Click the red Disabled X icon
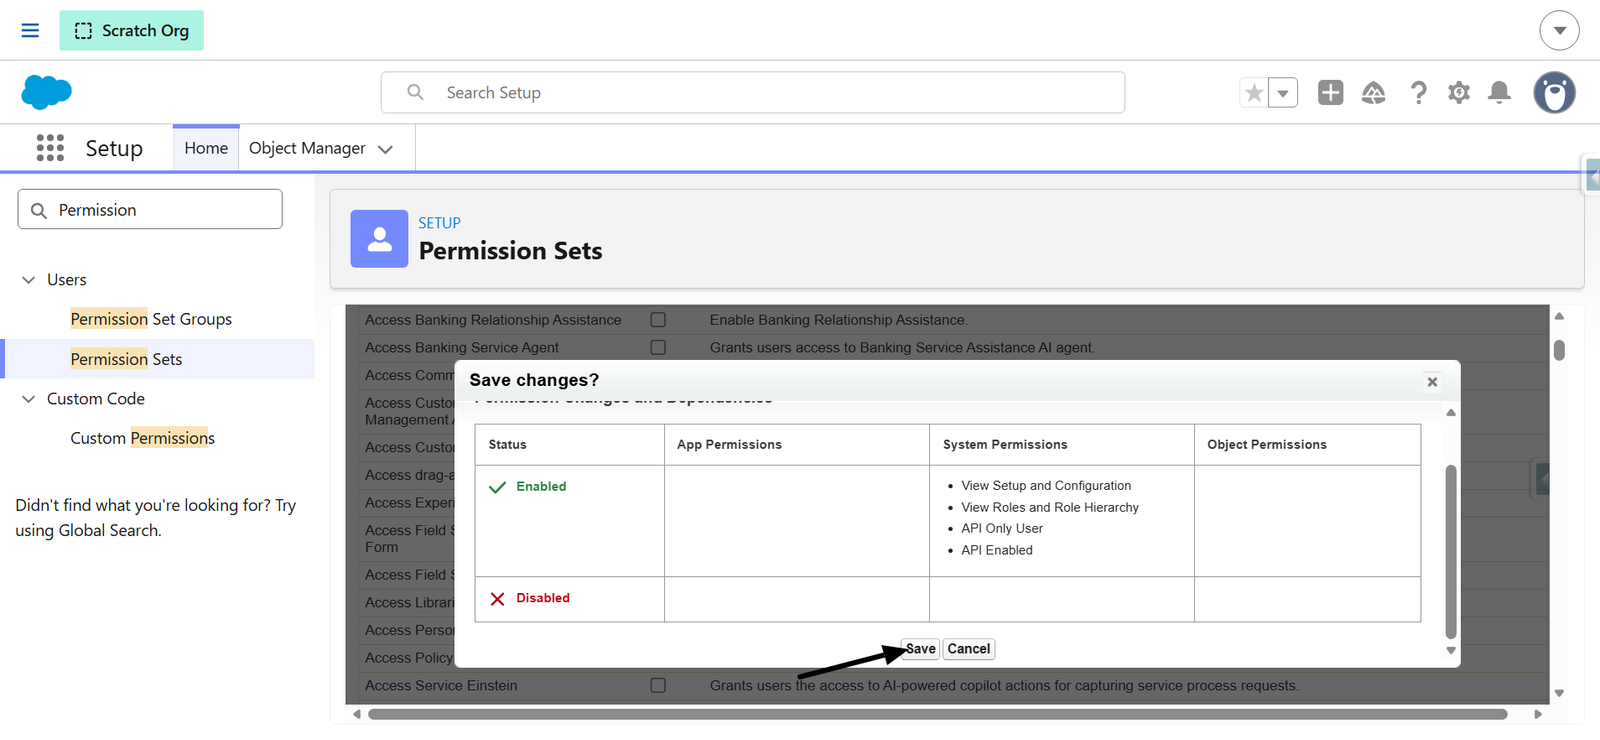 tap(497, 599)
